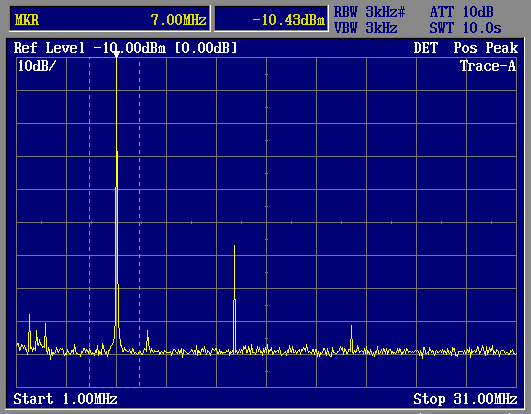Click the Start 1.00MHz frequency label
This screenshot has width=531, height=414.
point(65,399)
